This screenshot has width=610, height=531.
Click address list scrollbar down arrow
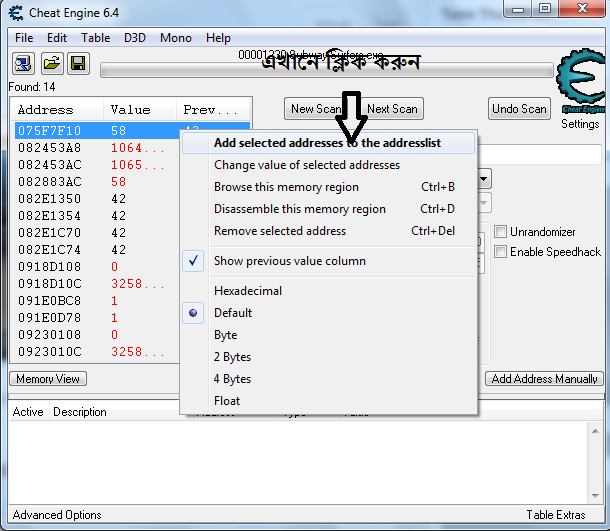click(x=595, y=495)
